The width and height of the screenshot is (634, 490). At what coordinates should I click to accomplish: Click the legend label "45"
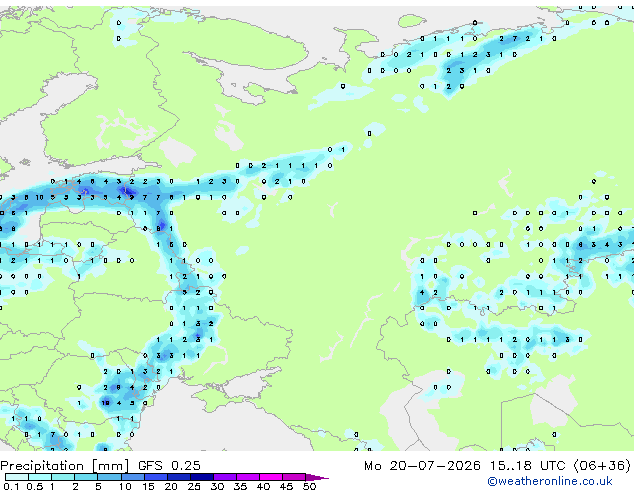point(286,486)
